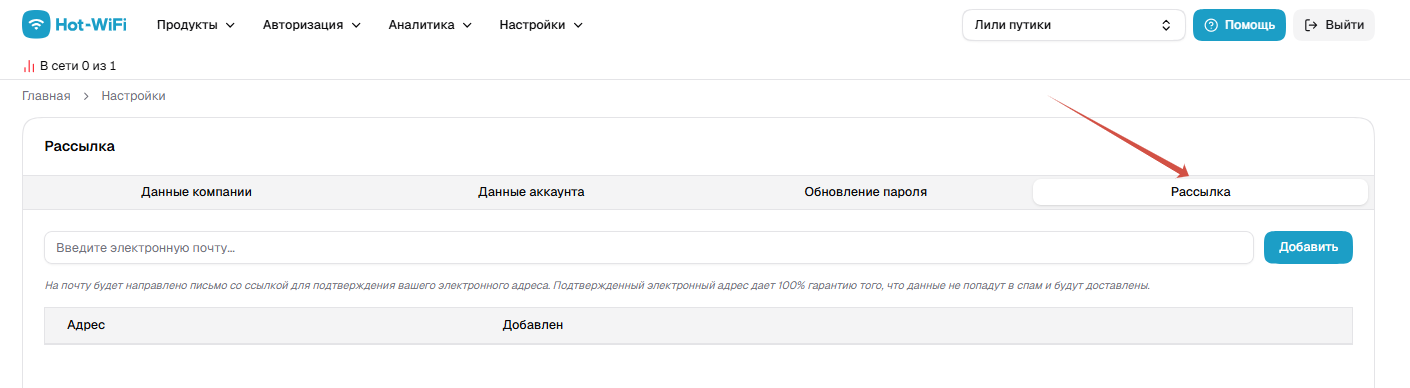1410x388 pixels.
Task: Open the Настройки menu
Action: point(541,24)
